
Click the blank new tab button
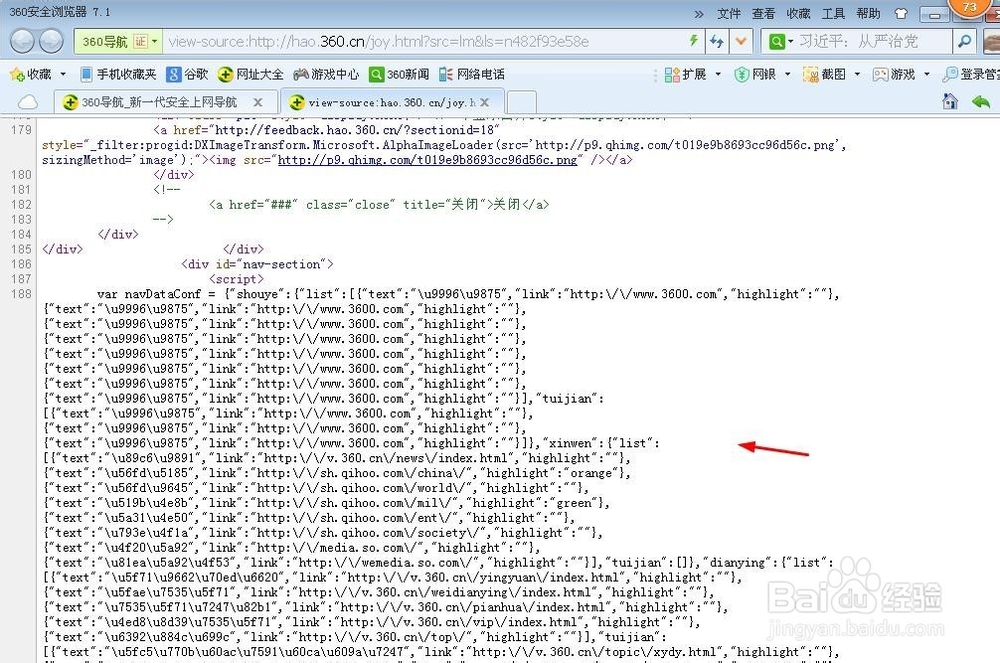click(x=522, y=102)
